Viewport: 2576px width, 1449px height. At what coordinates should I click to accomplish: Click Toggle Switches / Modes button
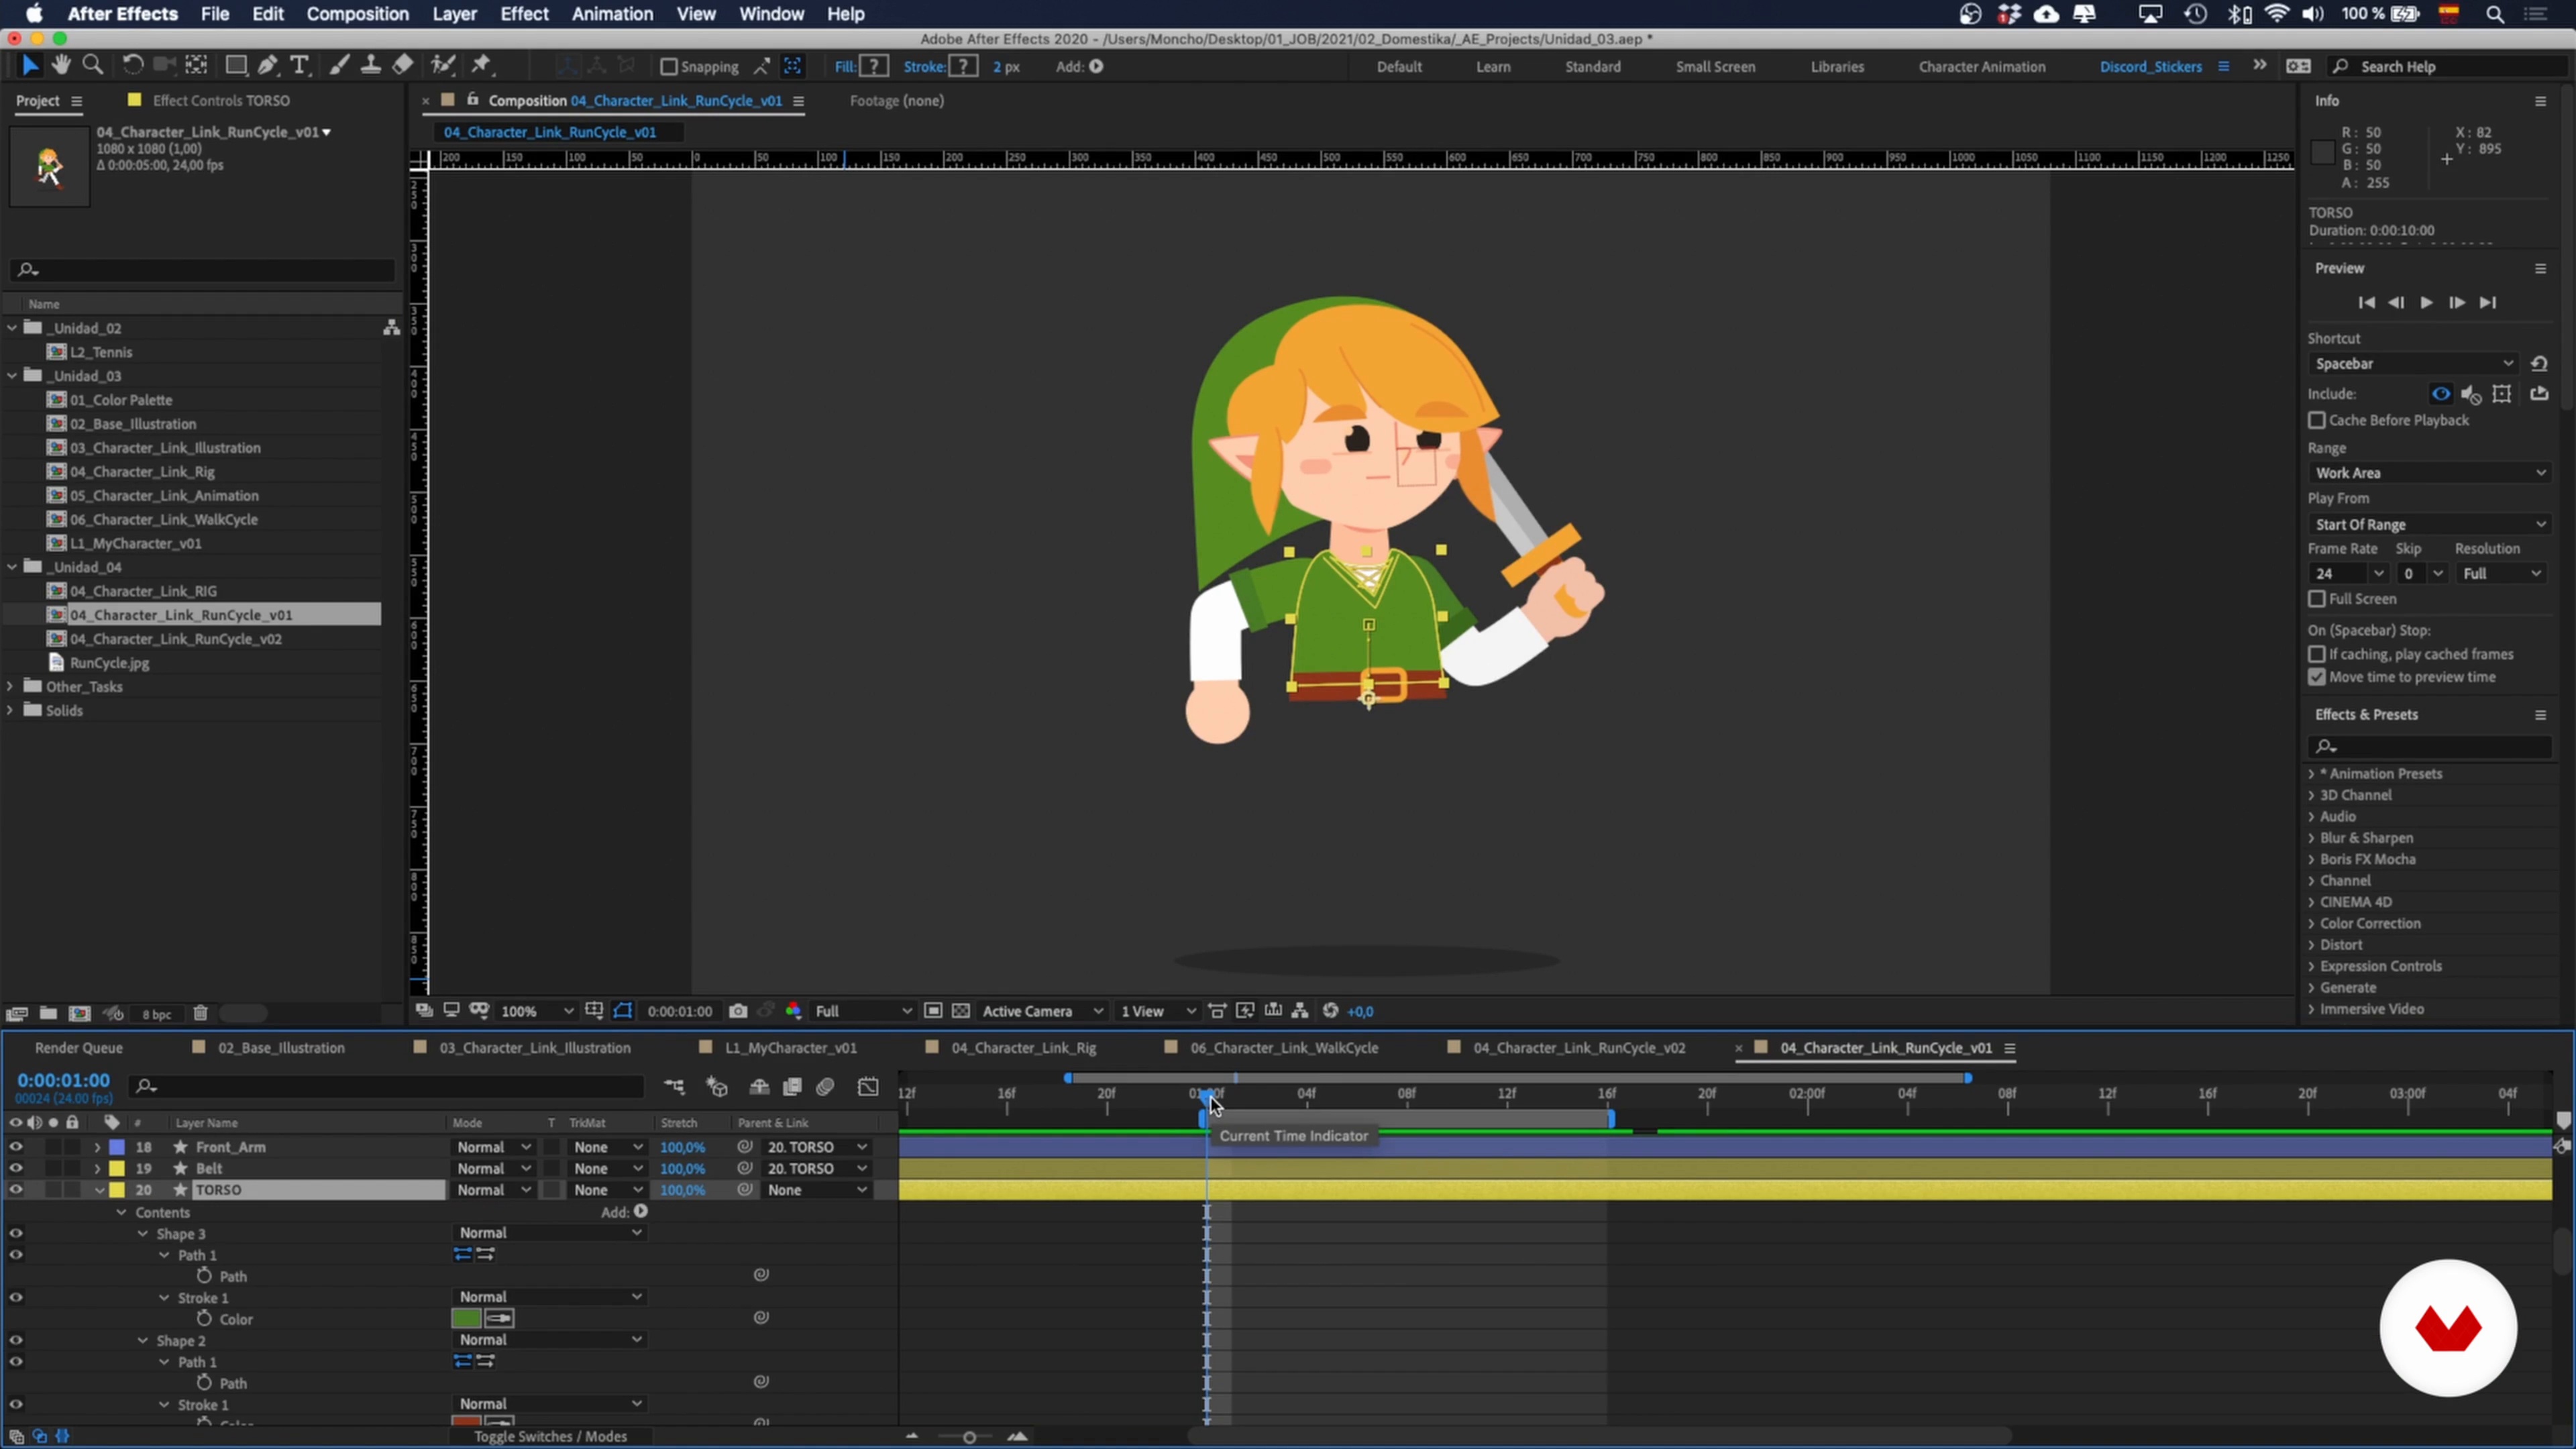pyautogui.click(x=550, y=1436)
